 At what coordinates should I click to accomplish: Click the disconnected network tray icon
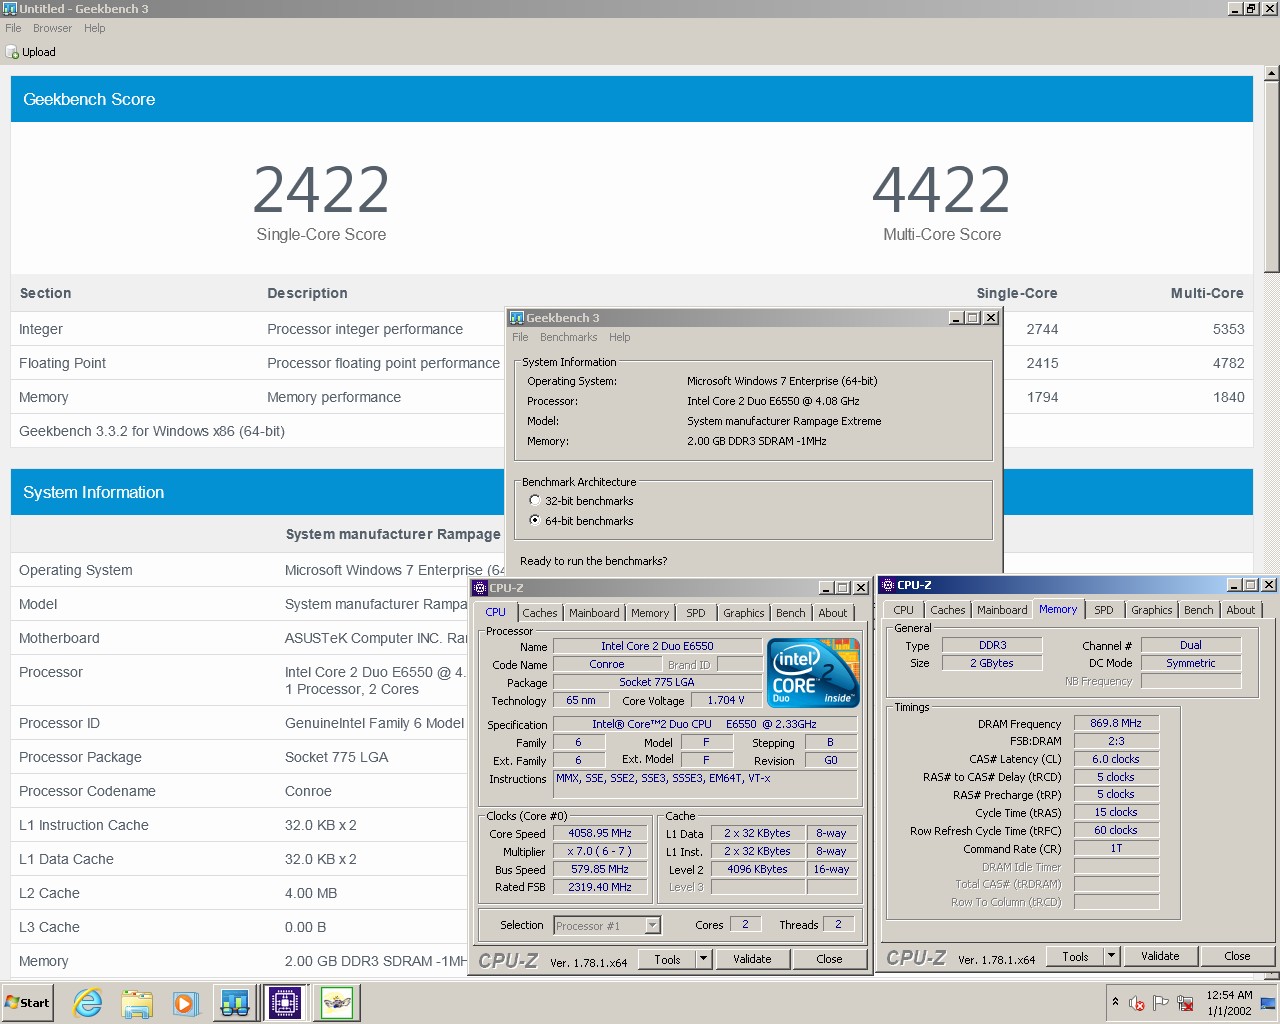1185,1003
